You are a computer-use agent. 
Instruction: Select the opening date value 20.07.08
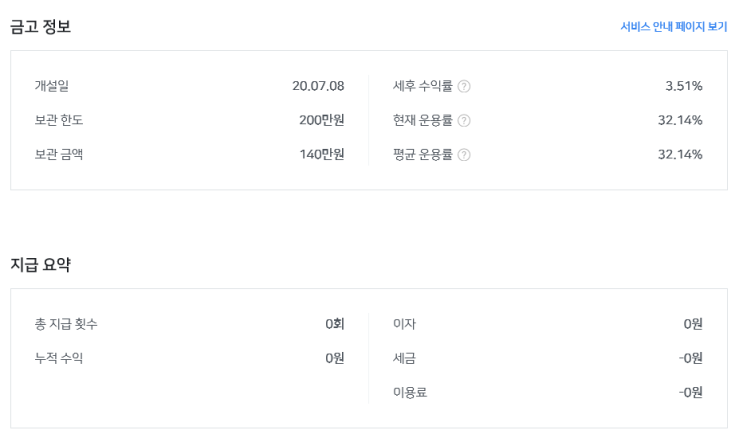tap(318, 86)
